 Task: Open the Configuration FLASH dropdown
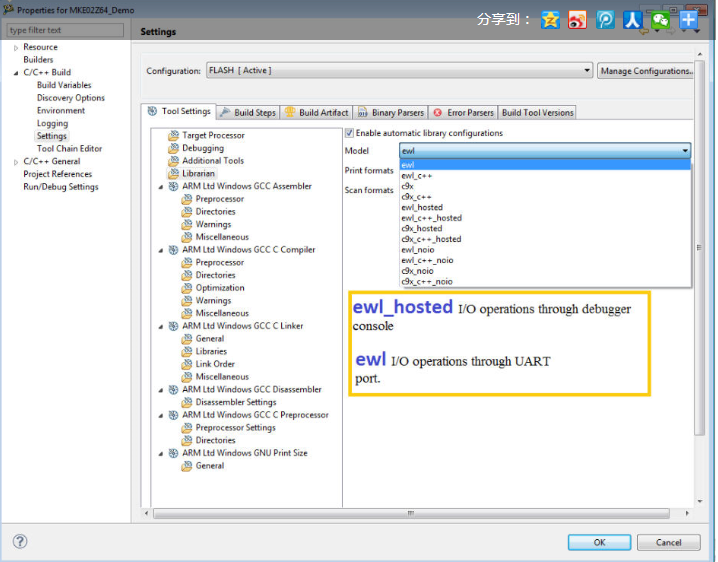click(399, 71)
